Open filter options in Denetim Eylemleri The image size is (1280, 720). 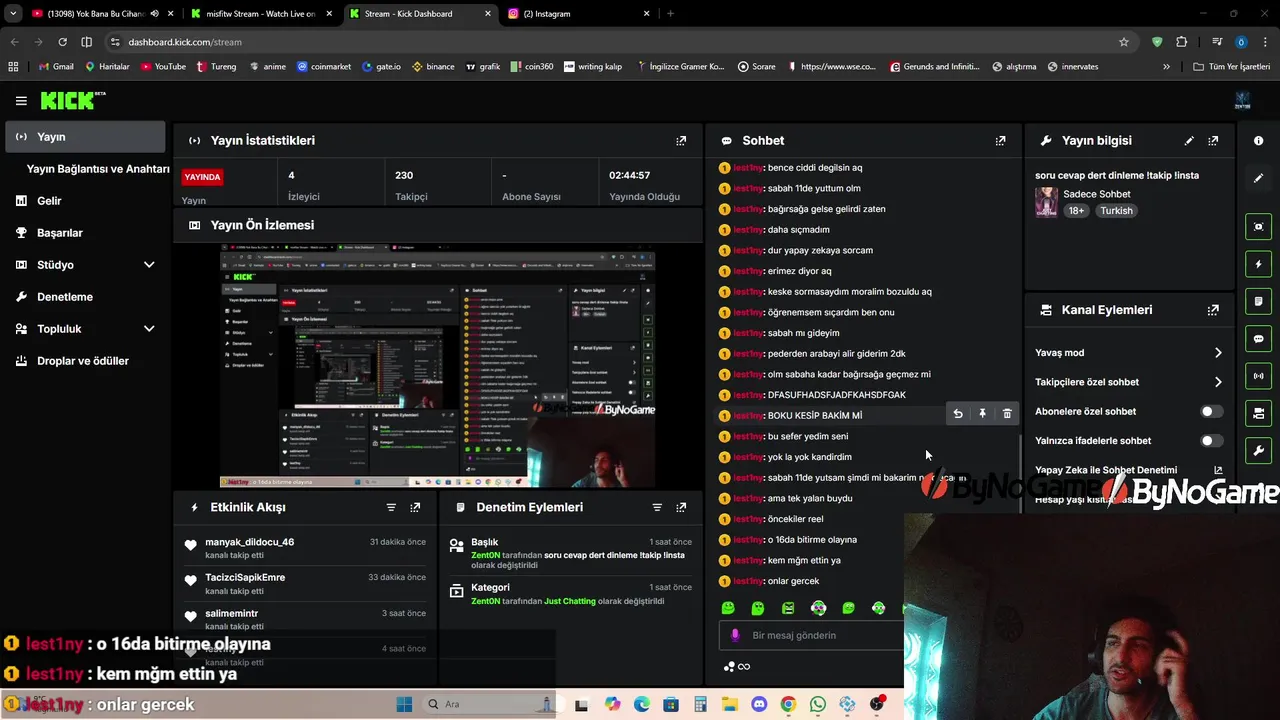657,507
